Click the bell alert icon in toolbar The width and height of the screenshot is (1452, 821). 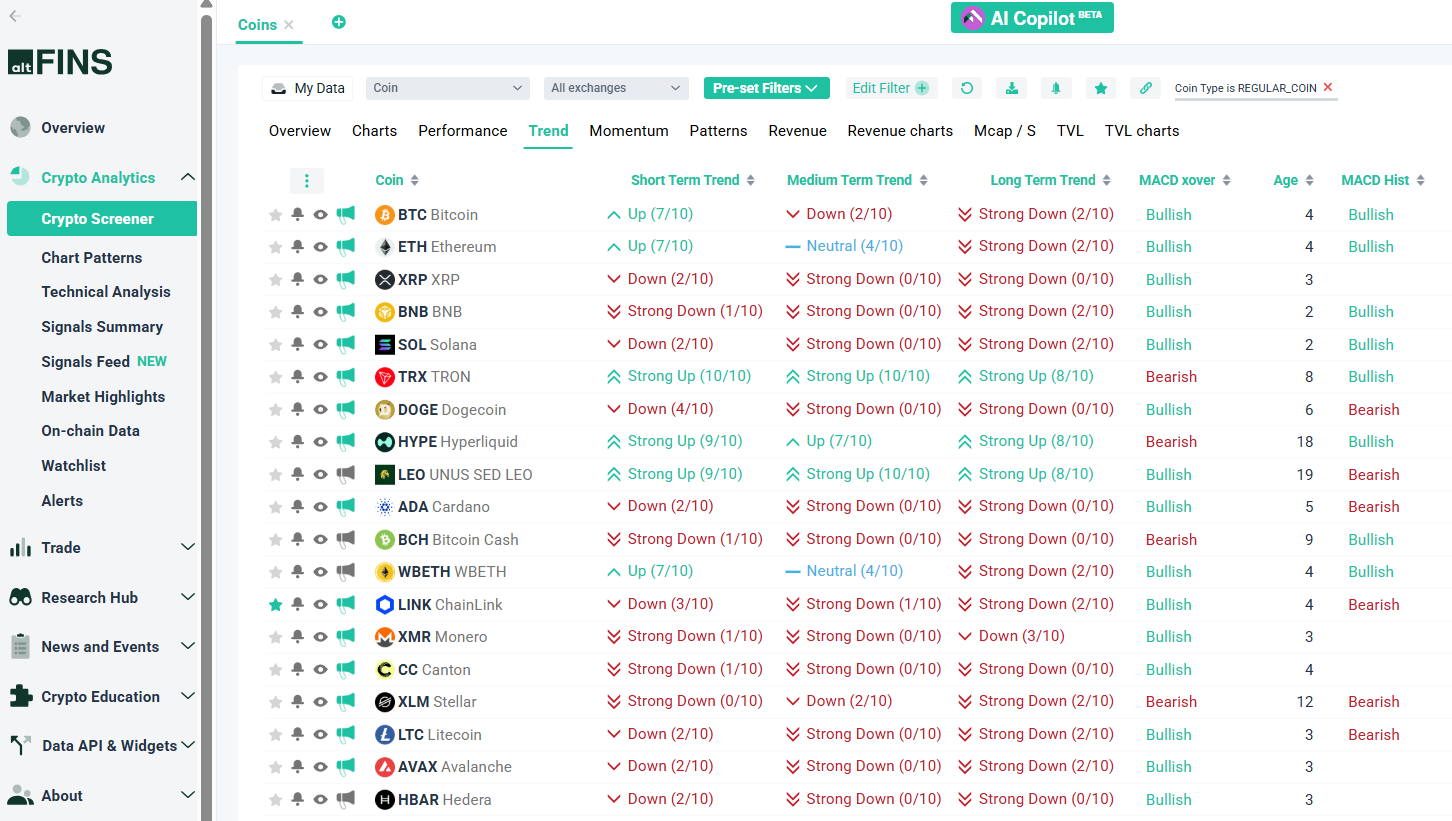pyautogui.click(x=1056, y=88)
